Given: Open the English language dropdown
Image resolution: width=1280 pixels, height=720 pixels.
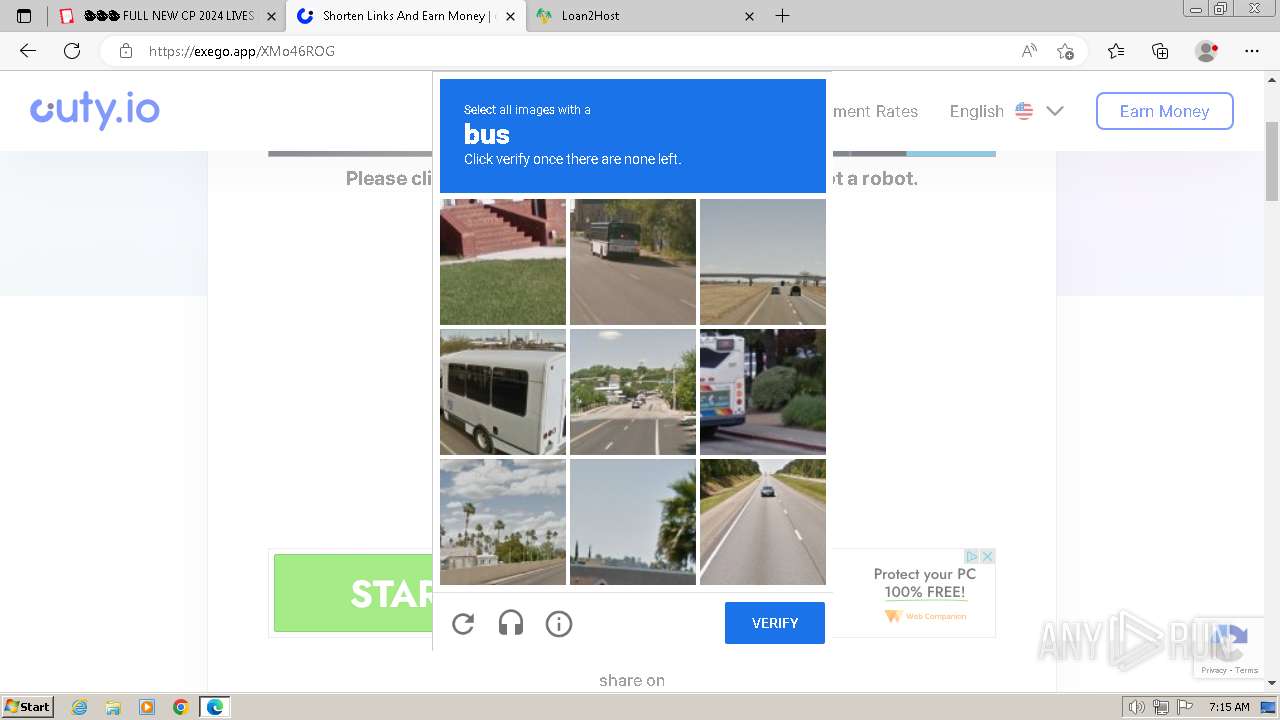Looking at the screenshot, I should coord(1006,111).
